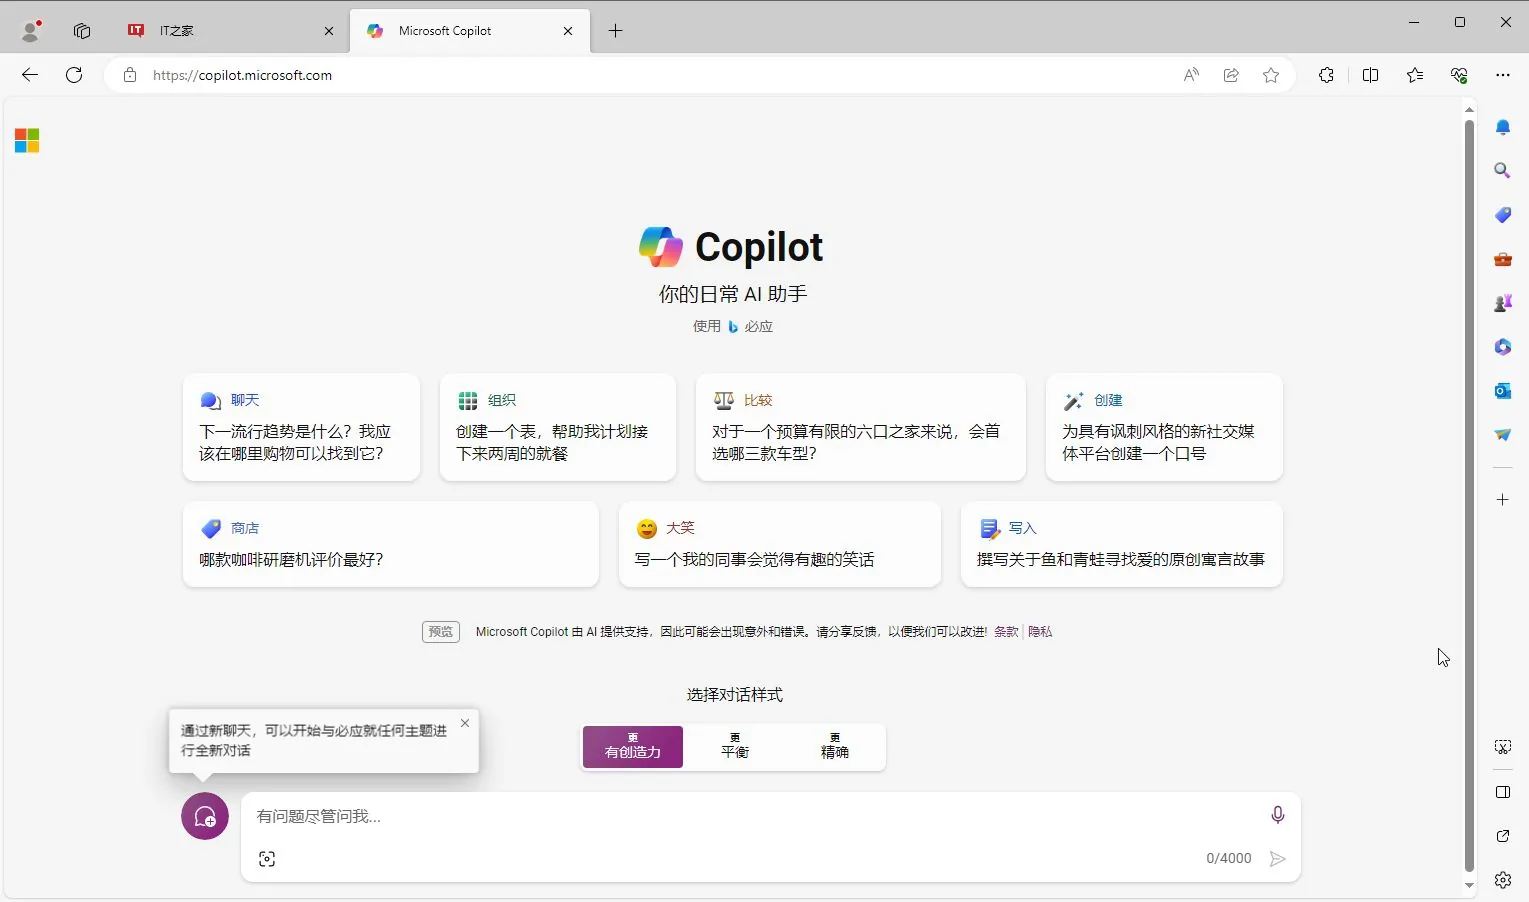Open the Shopping tag icon in the sidebar
The image size is (1529, 902).
(1502, 215)
